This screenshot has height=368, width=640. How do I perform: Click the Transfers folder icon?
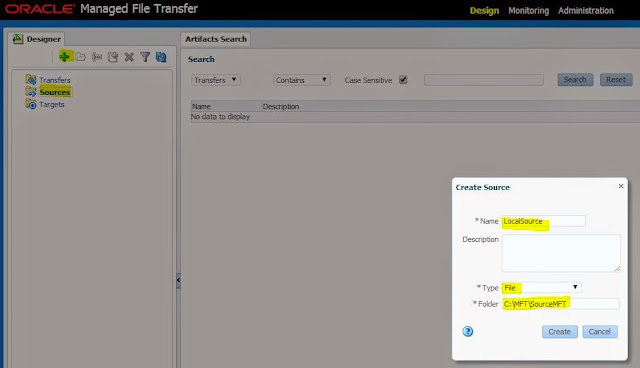[x=31, y=80]
